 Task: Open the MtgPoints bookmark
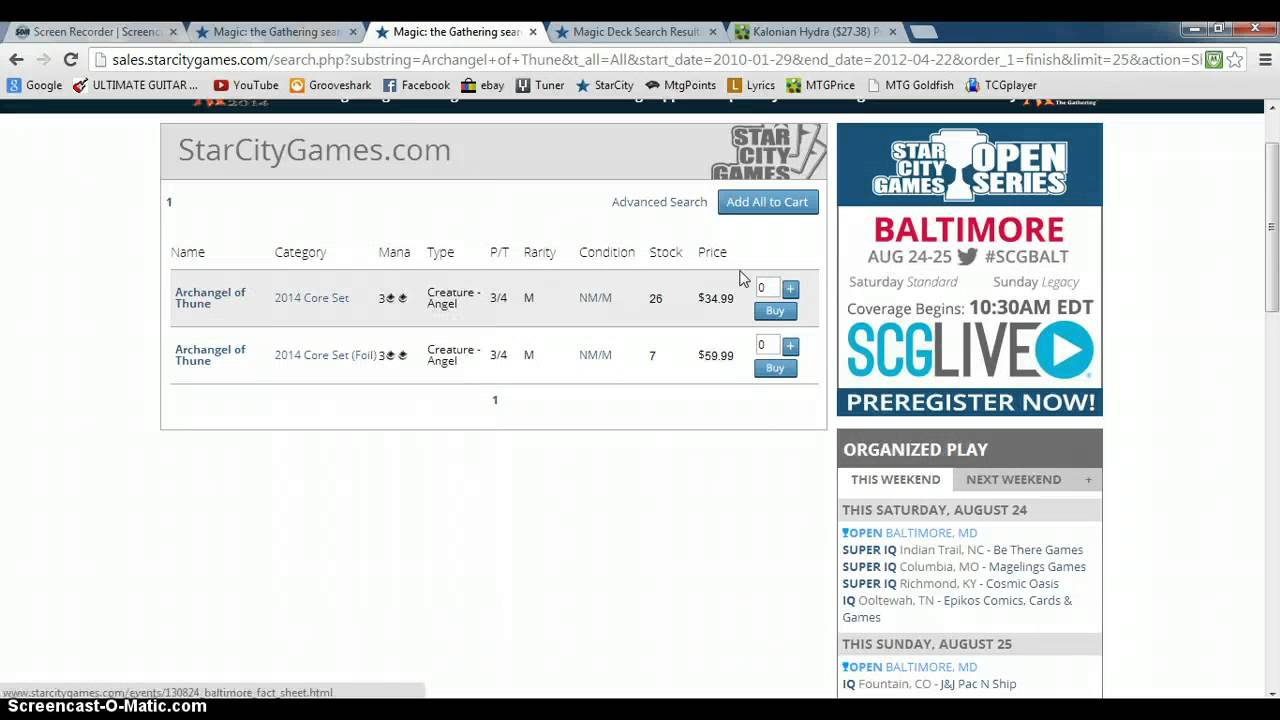(x=681, y=85)
